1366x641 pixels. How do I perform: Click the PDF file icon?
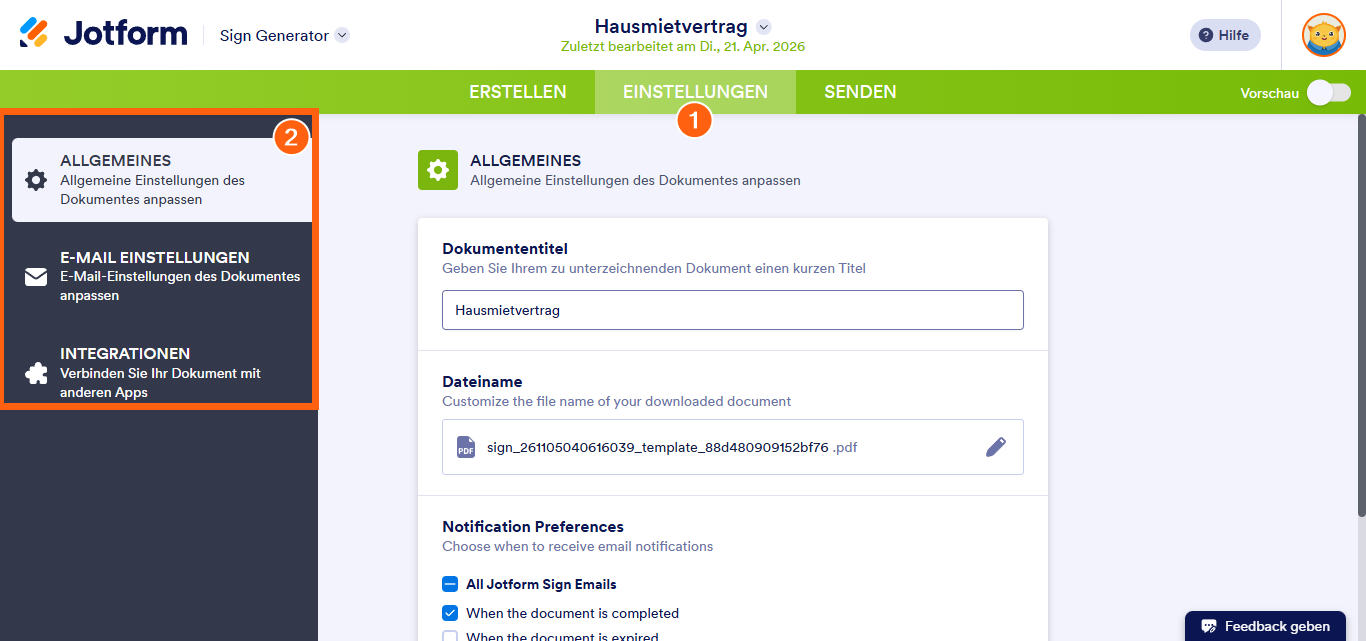[x=466, y=447]
